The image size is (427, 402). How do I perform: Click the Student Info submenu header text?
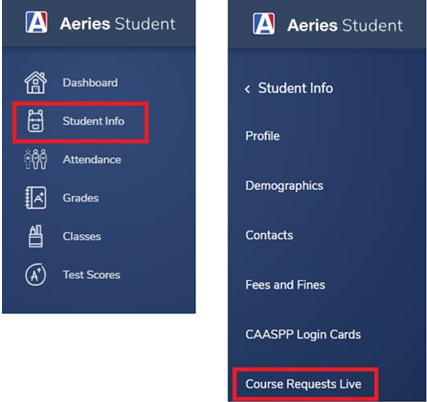[x=295, y=88]
